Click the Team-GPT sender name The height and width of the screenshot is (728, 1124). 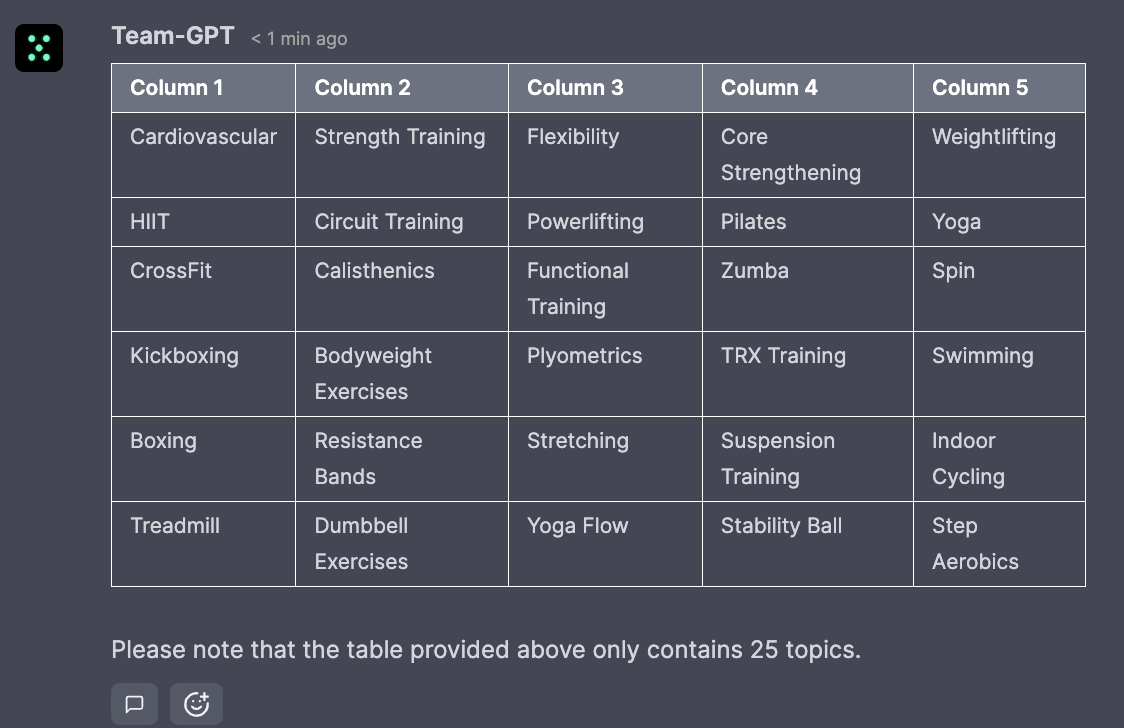coord(173,36)
